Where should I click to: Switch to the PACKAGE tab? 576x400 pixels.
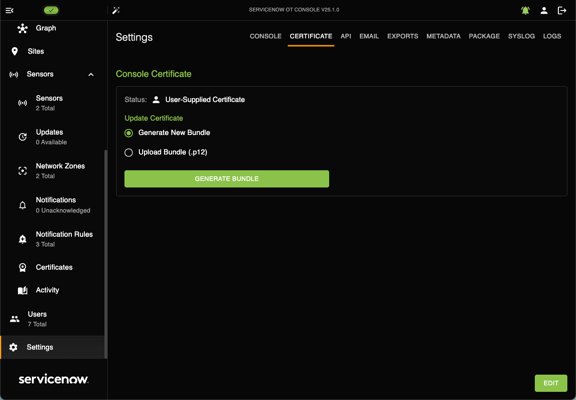click(484, 36)
